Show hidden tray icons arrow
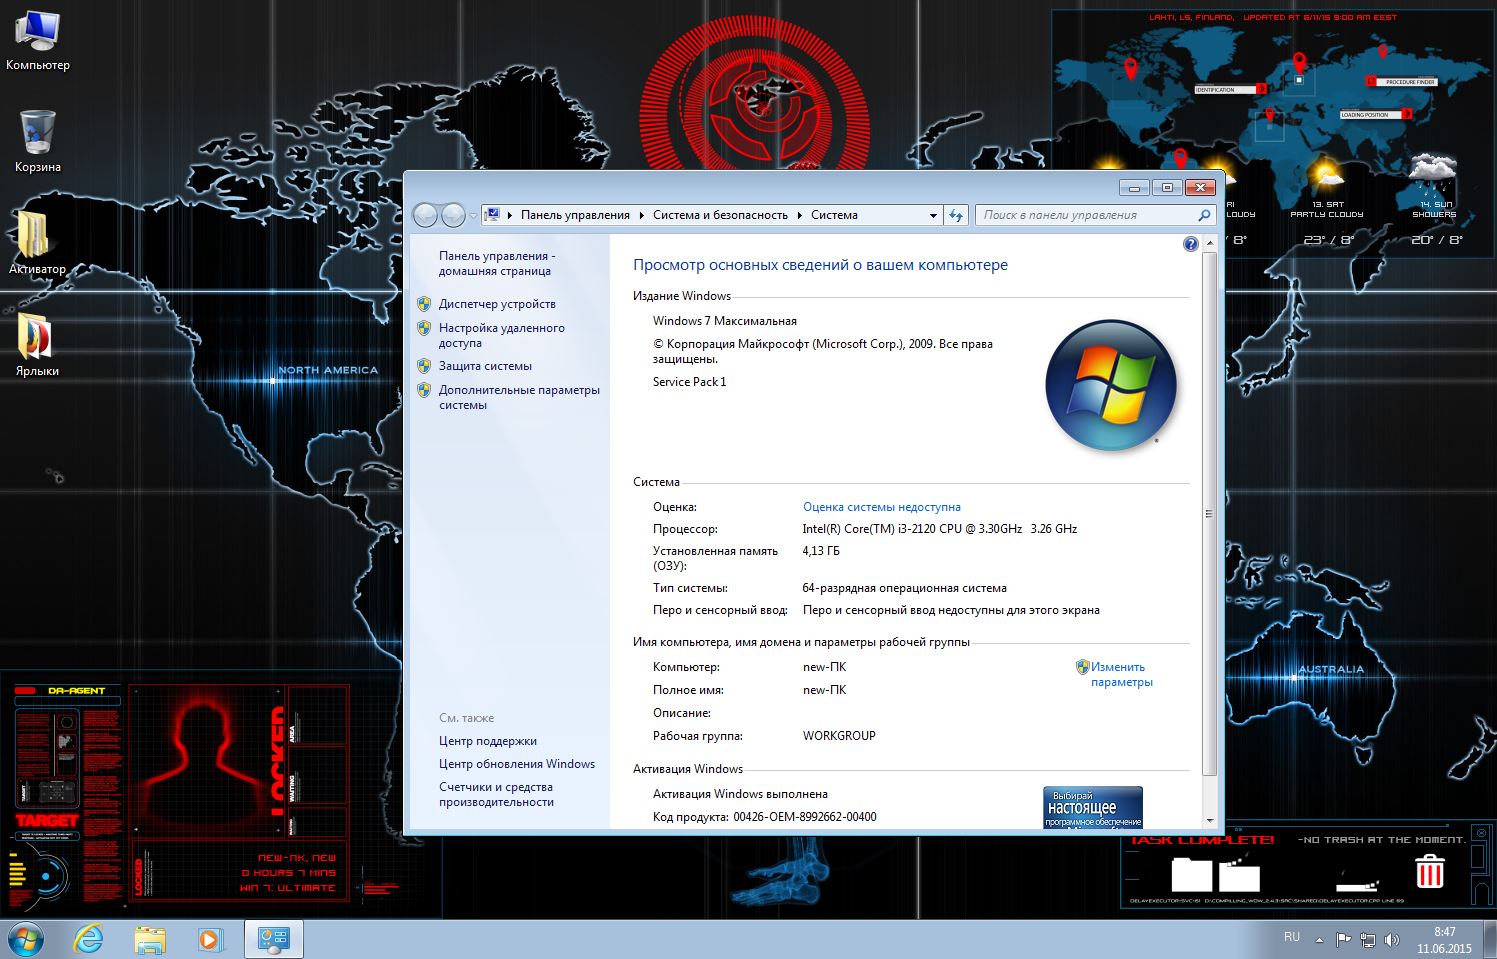Image resolution: width=1497 pixels, height=959 pixels. [1319, 940]
